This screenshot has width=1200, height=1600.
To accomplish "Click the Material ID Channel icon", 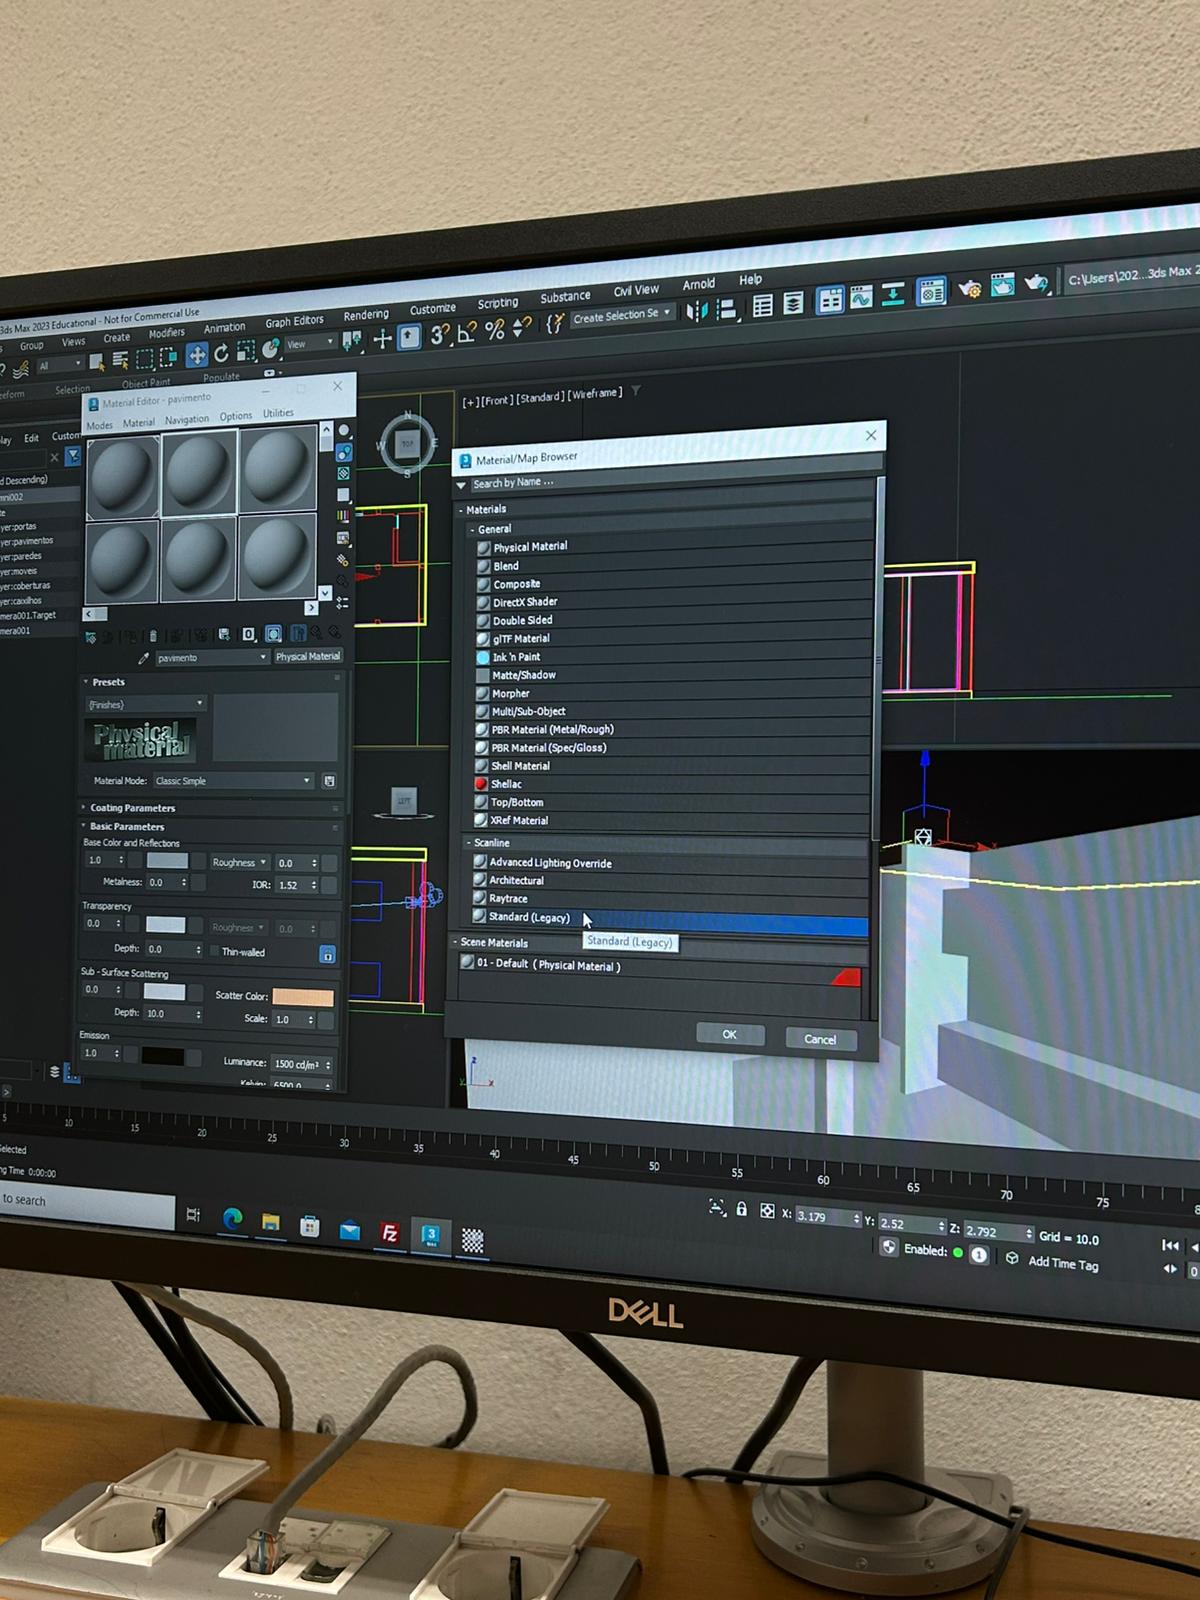I will click(x=249, y=634).
